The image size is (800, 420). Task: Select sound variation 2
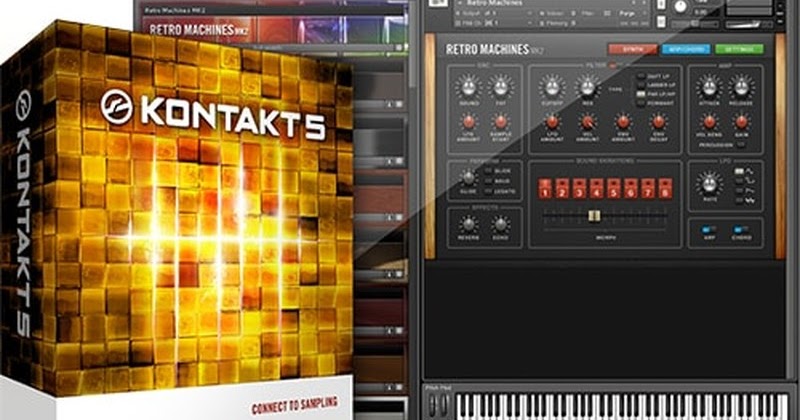[562, 188]
